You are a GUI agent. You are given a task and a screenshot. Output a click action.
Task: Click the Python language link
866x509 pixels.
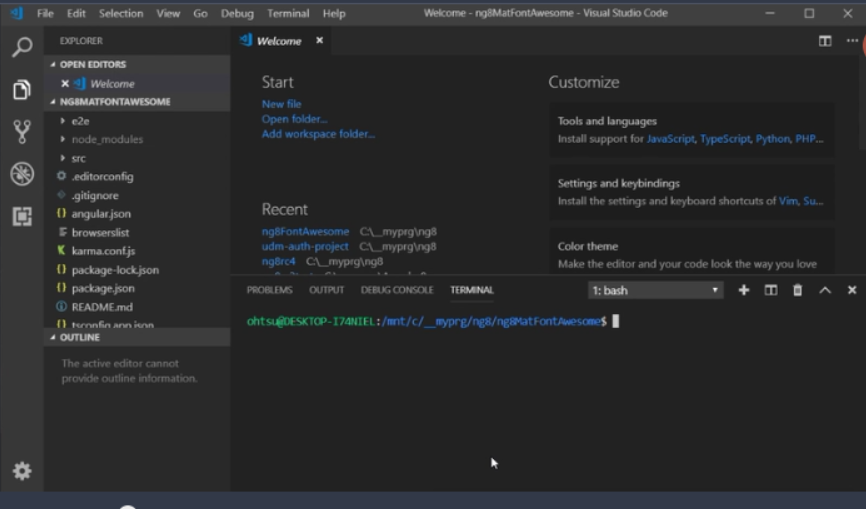[773, 139]
